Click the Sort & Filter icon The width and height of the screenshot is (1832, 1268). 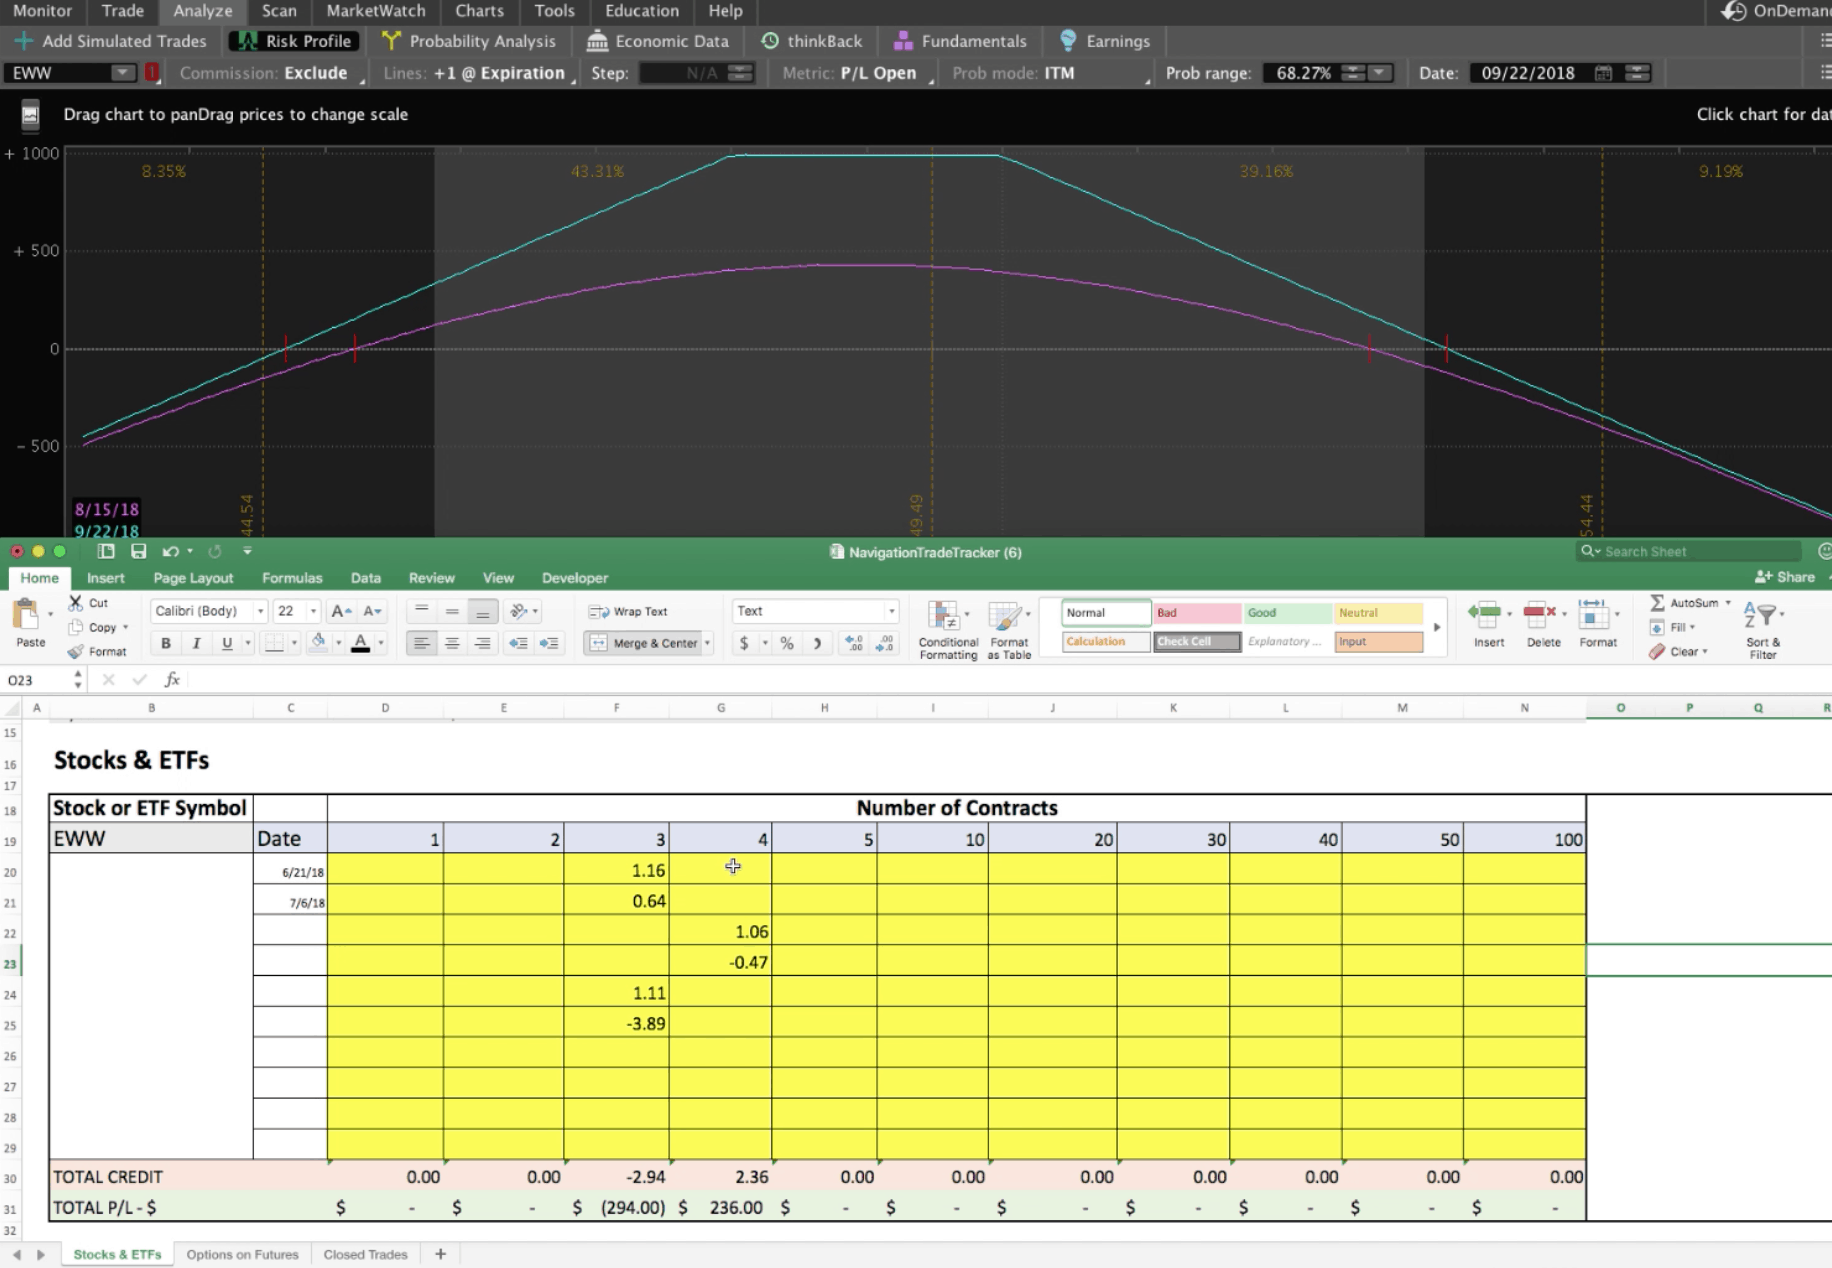click(x=1758, y=615)
